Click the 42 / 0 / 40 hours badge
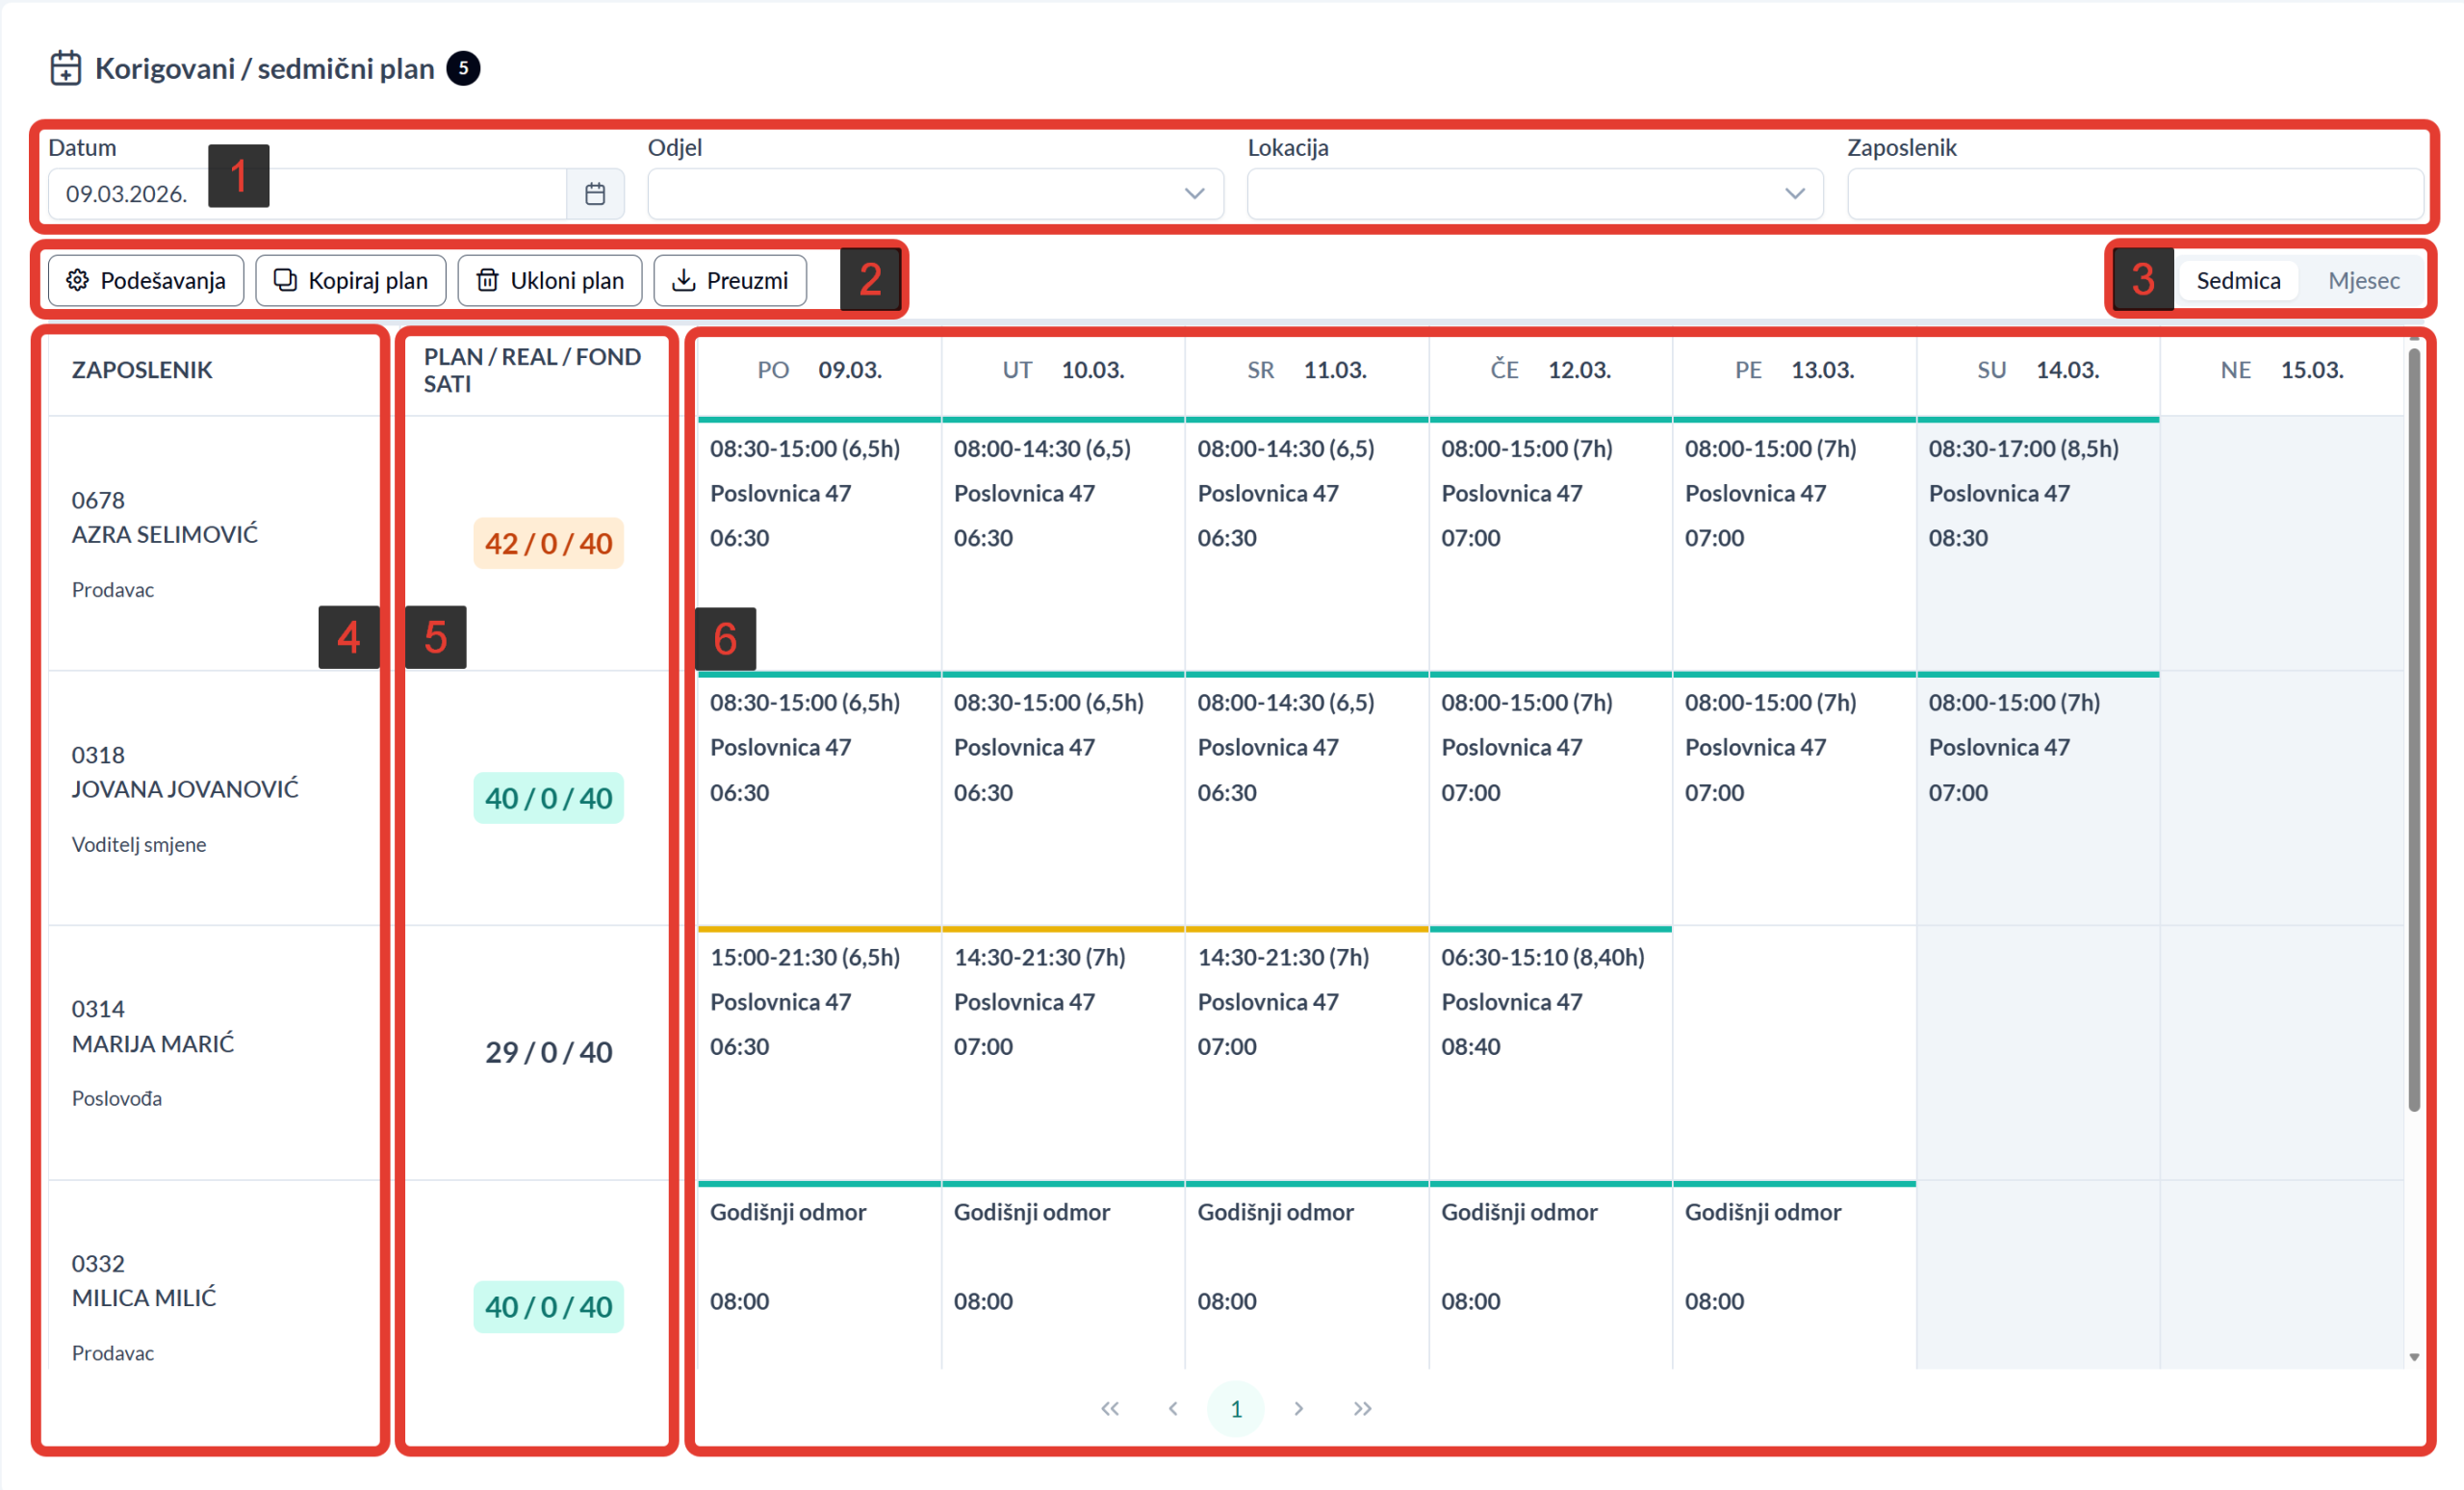 click(548, 544)
